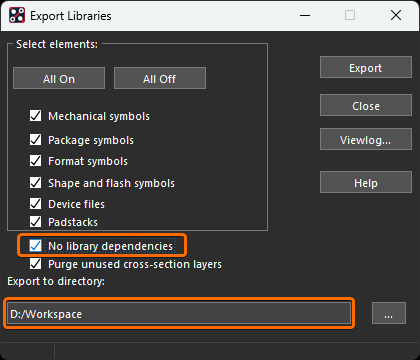Close the window with the X icon

[396, 15]
